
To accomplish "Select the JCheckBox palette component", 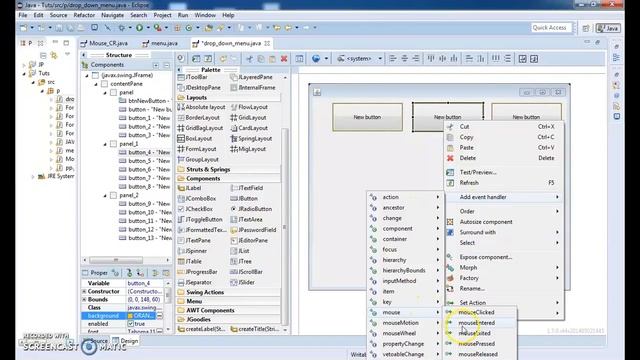I will (196, 209).
